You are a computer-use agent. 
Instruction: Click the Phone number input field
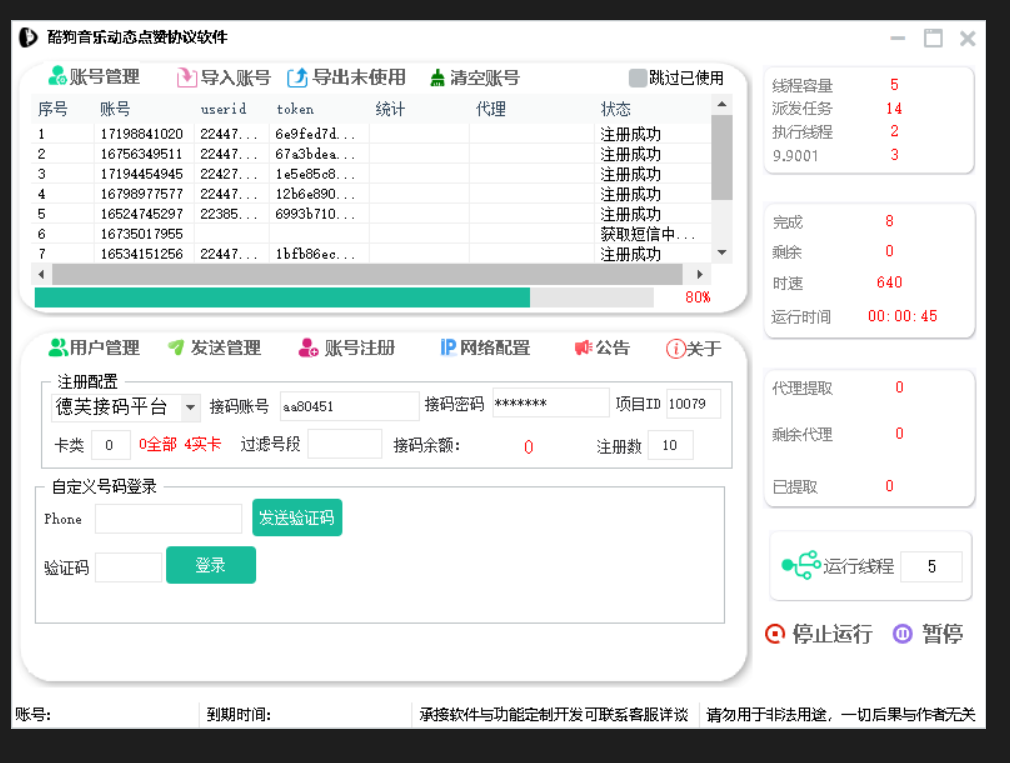[168, 519]
